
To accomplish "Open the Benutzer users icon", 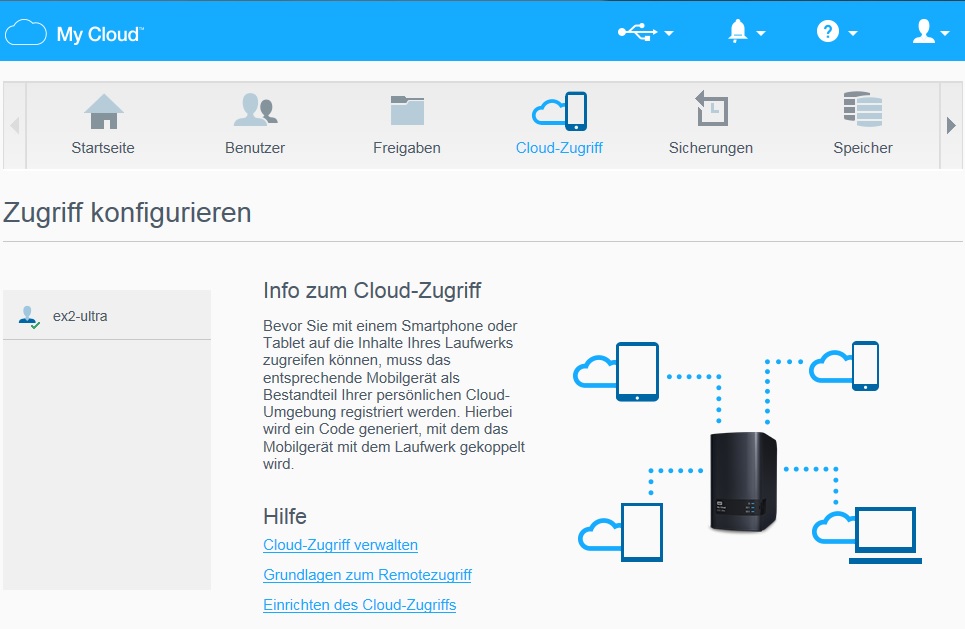I will pyautogui.click(x=255, y=110).
